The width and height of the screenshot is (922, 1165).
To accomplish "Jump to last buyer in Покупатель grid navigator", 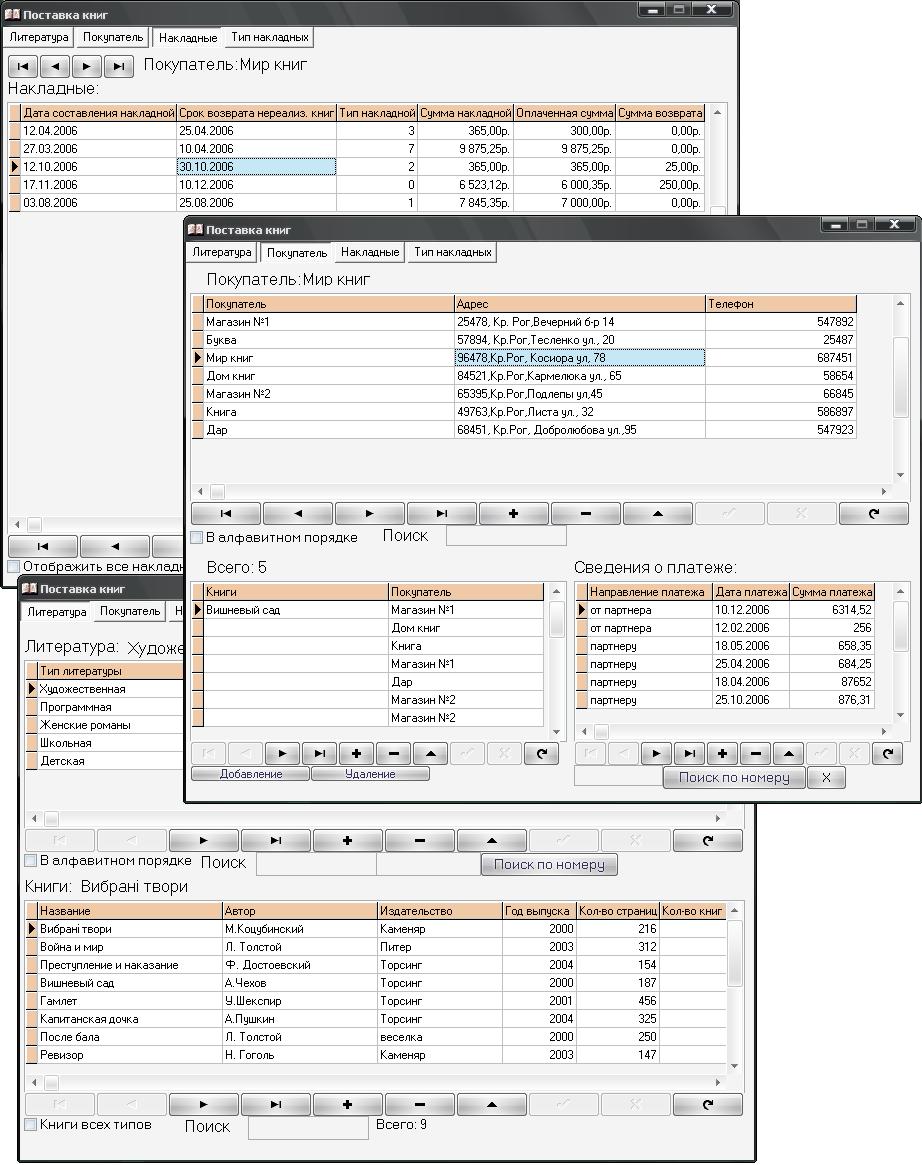I will (442, 513).
